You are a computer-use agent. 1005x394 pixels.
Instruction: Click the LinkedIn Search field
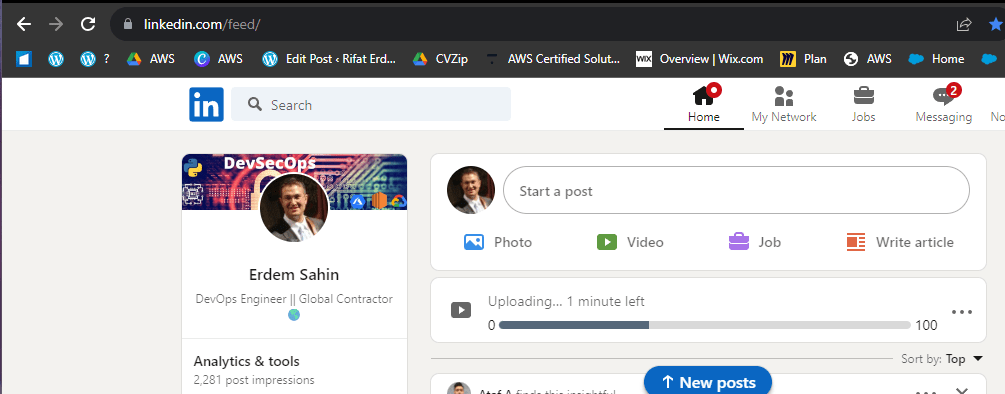[x=370, y=104]
